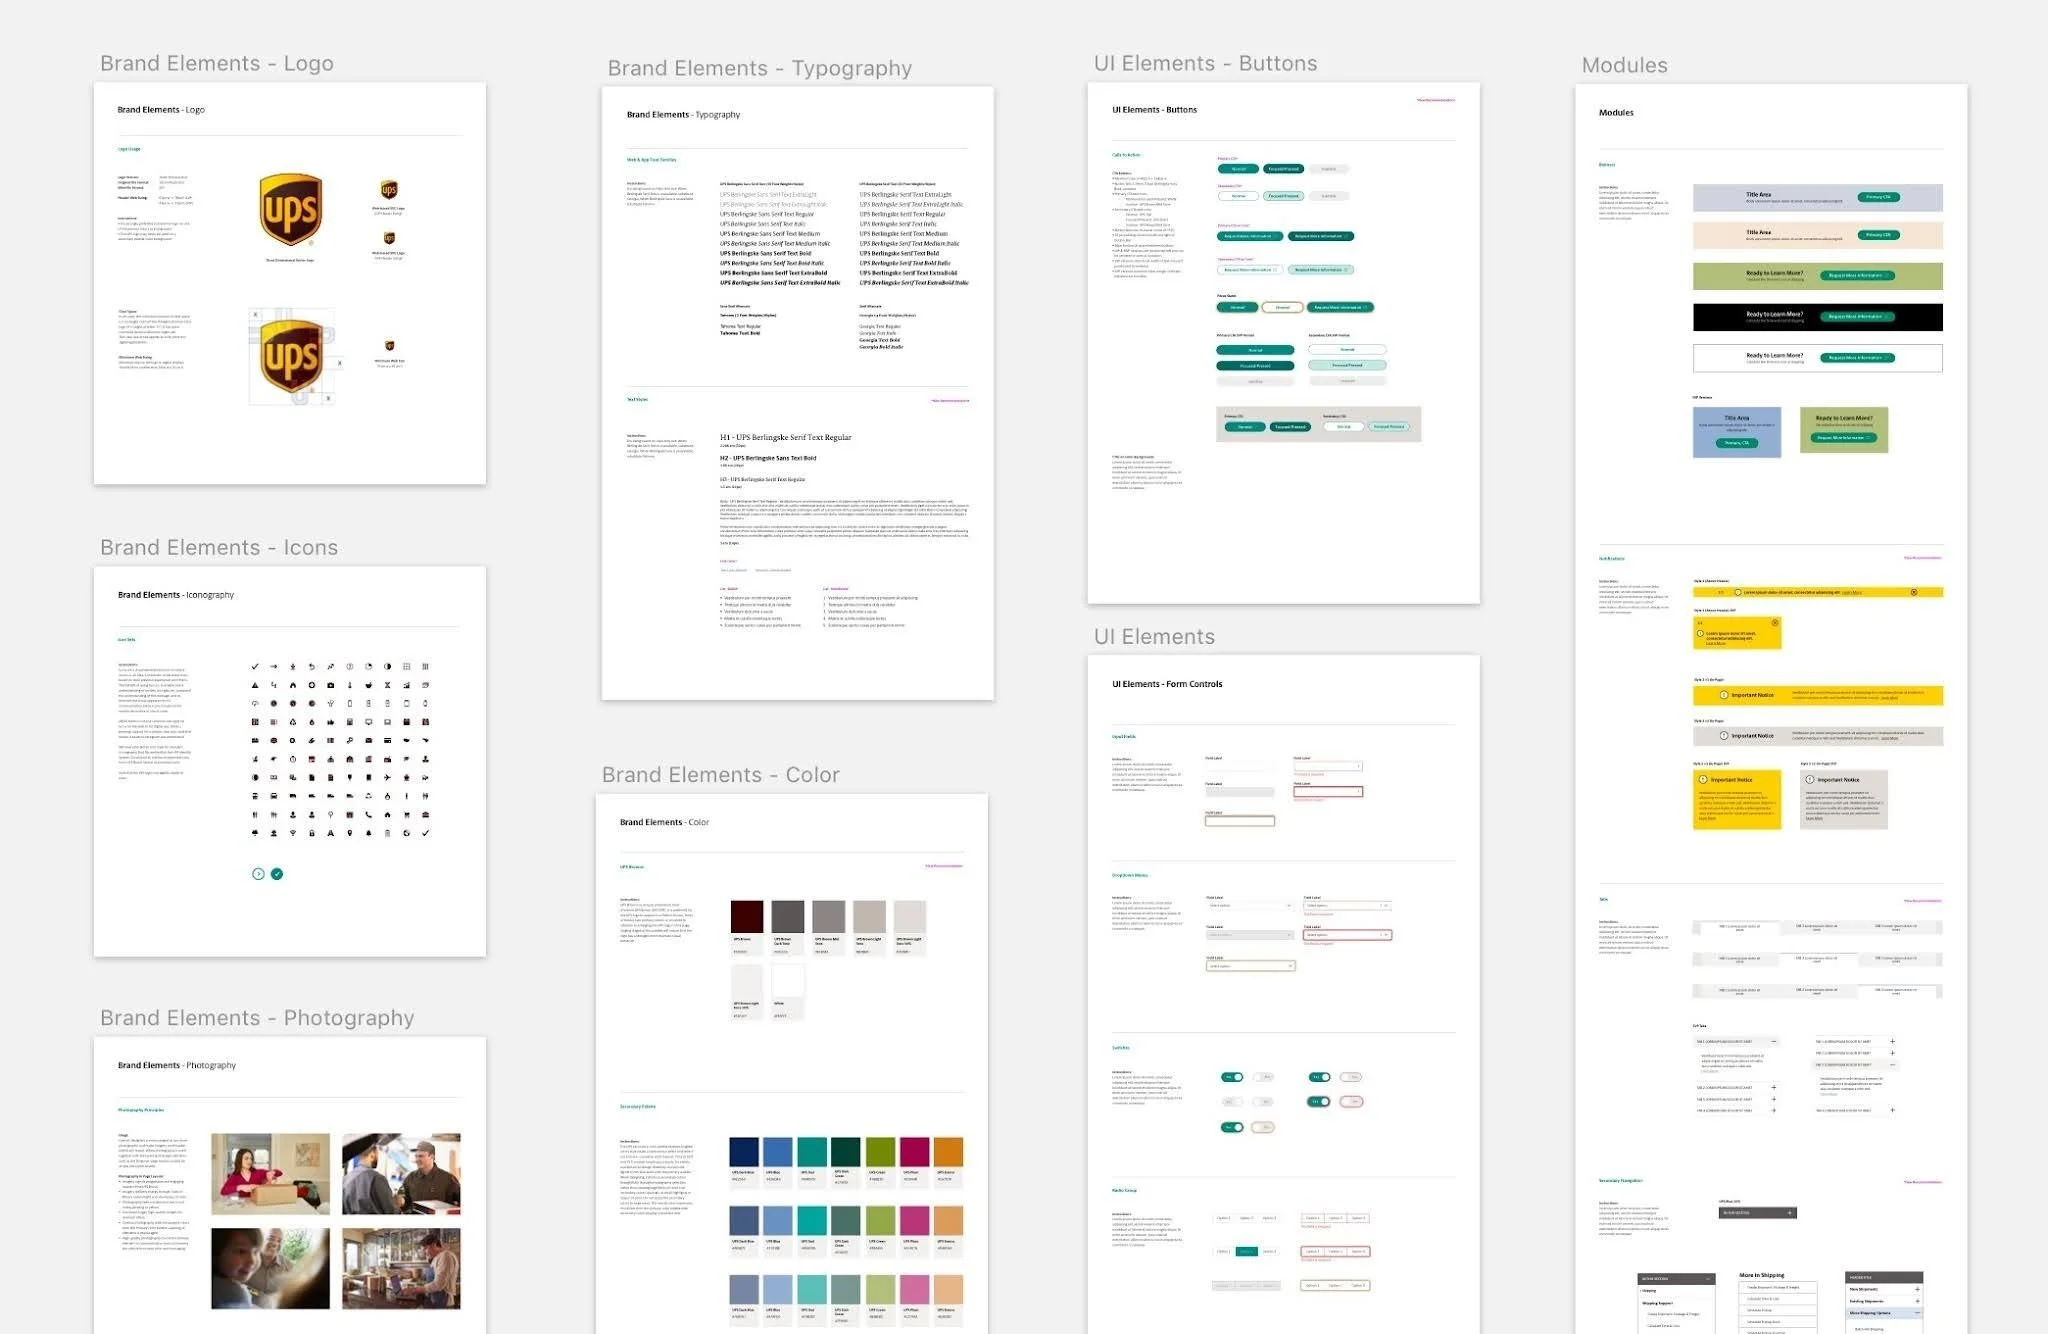Click the close X icon on yellow alert banner
This screenshot has height=1334, width=2048.
(1913, 592)
